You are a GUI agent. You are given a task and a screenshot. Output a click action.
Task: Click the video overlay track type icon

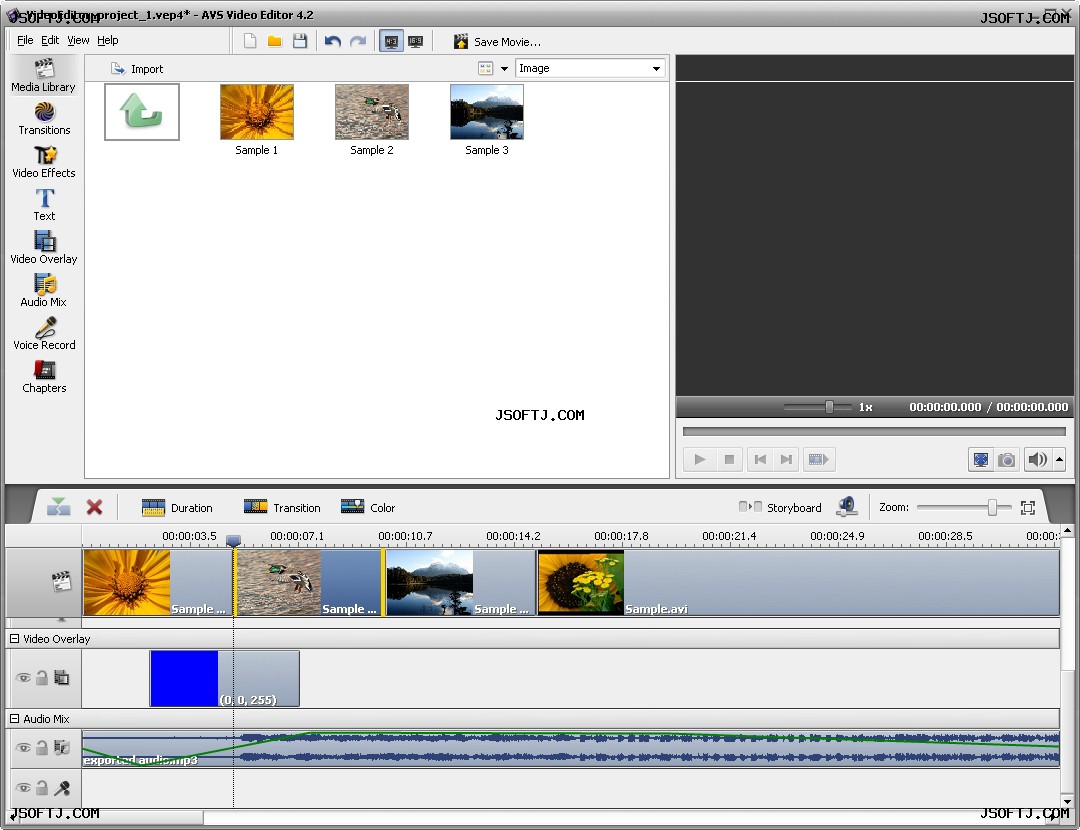coord(62,678)
